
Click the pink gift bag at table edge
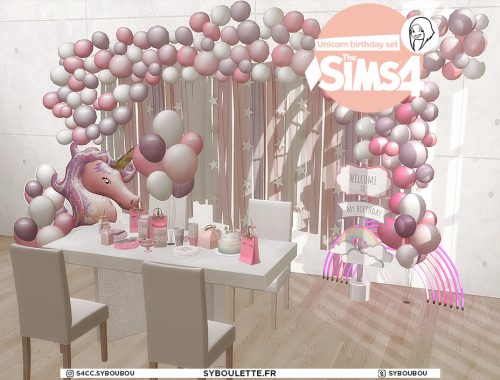click(x=250, y=247)
